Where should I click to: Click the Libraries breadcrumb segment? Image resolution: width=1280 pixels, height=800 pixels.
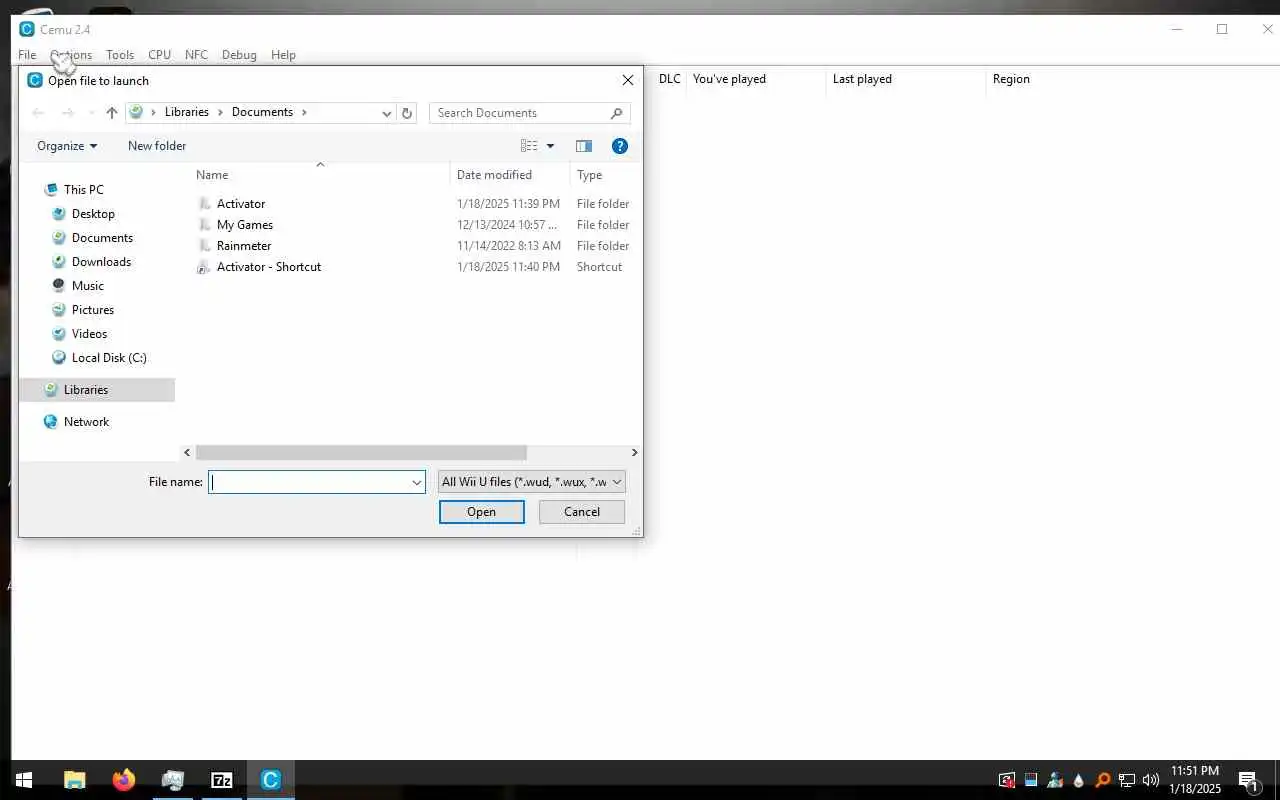click(x=187, y=112)
